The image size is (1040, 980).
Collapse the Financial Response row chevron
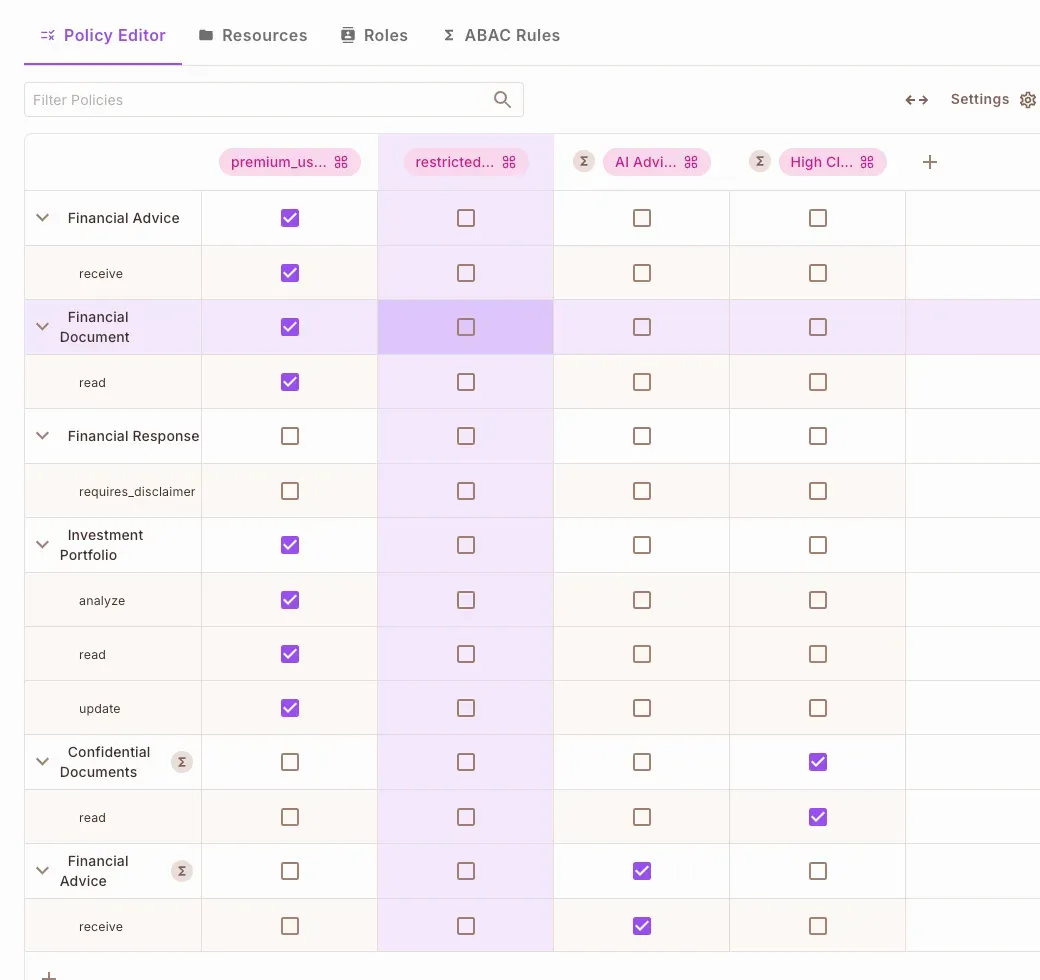pos(42,436)
